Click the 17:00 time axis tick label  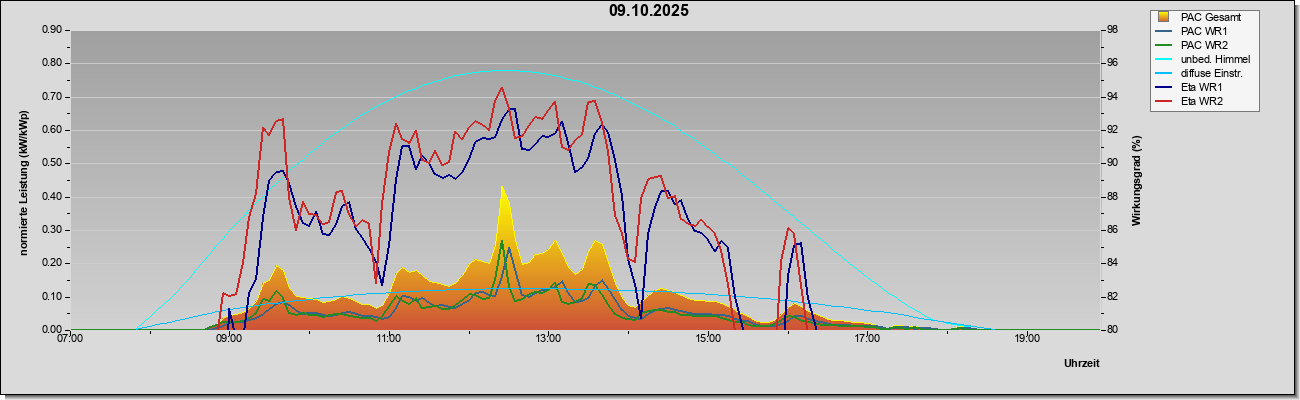click(867, 339)
